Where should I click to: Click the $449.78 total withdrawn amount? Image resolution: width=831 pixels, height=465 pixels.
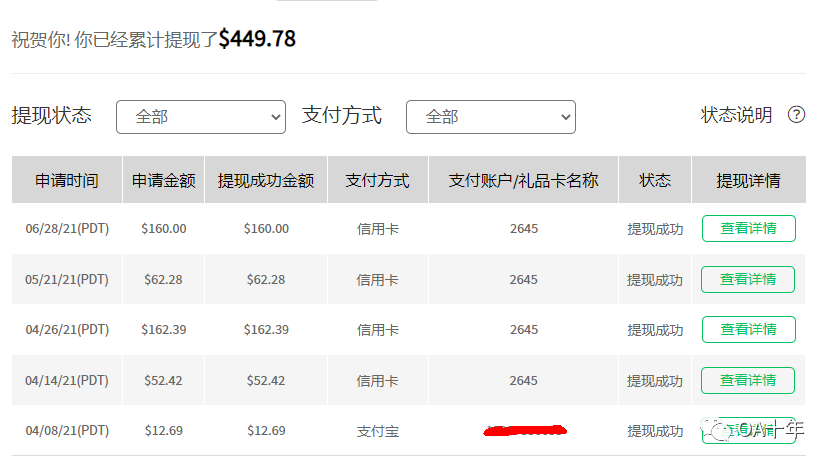tap(257, 39)
